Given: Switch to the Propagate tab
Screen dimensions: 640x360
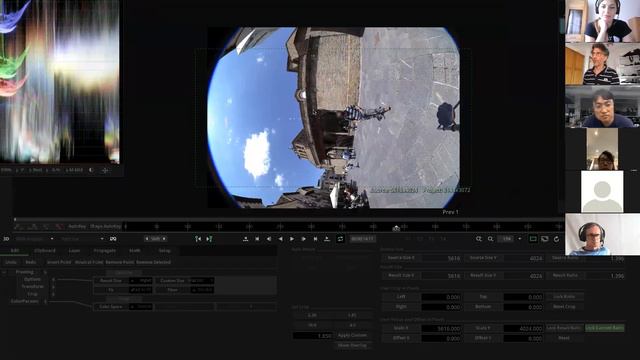Looking at the screenshot, I should click(105, 251).
